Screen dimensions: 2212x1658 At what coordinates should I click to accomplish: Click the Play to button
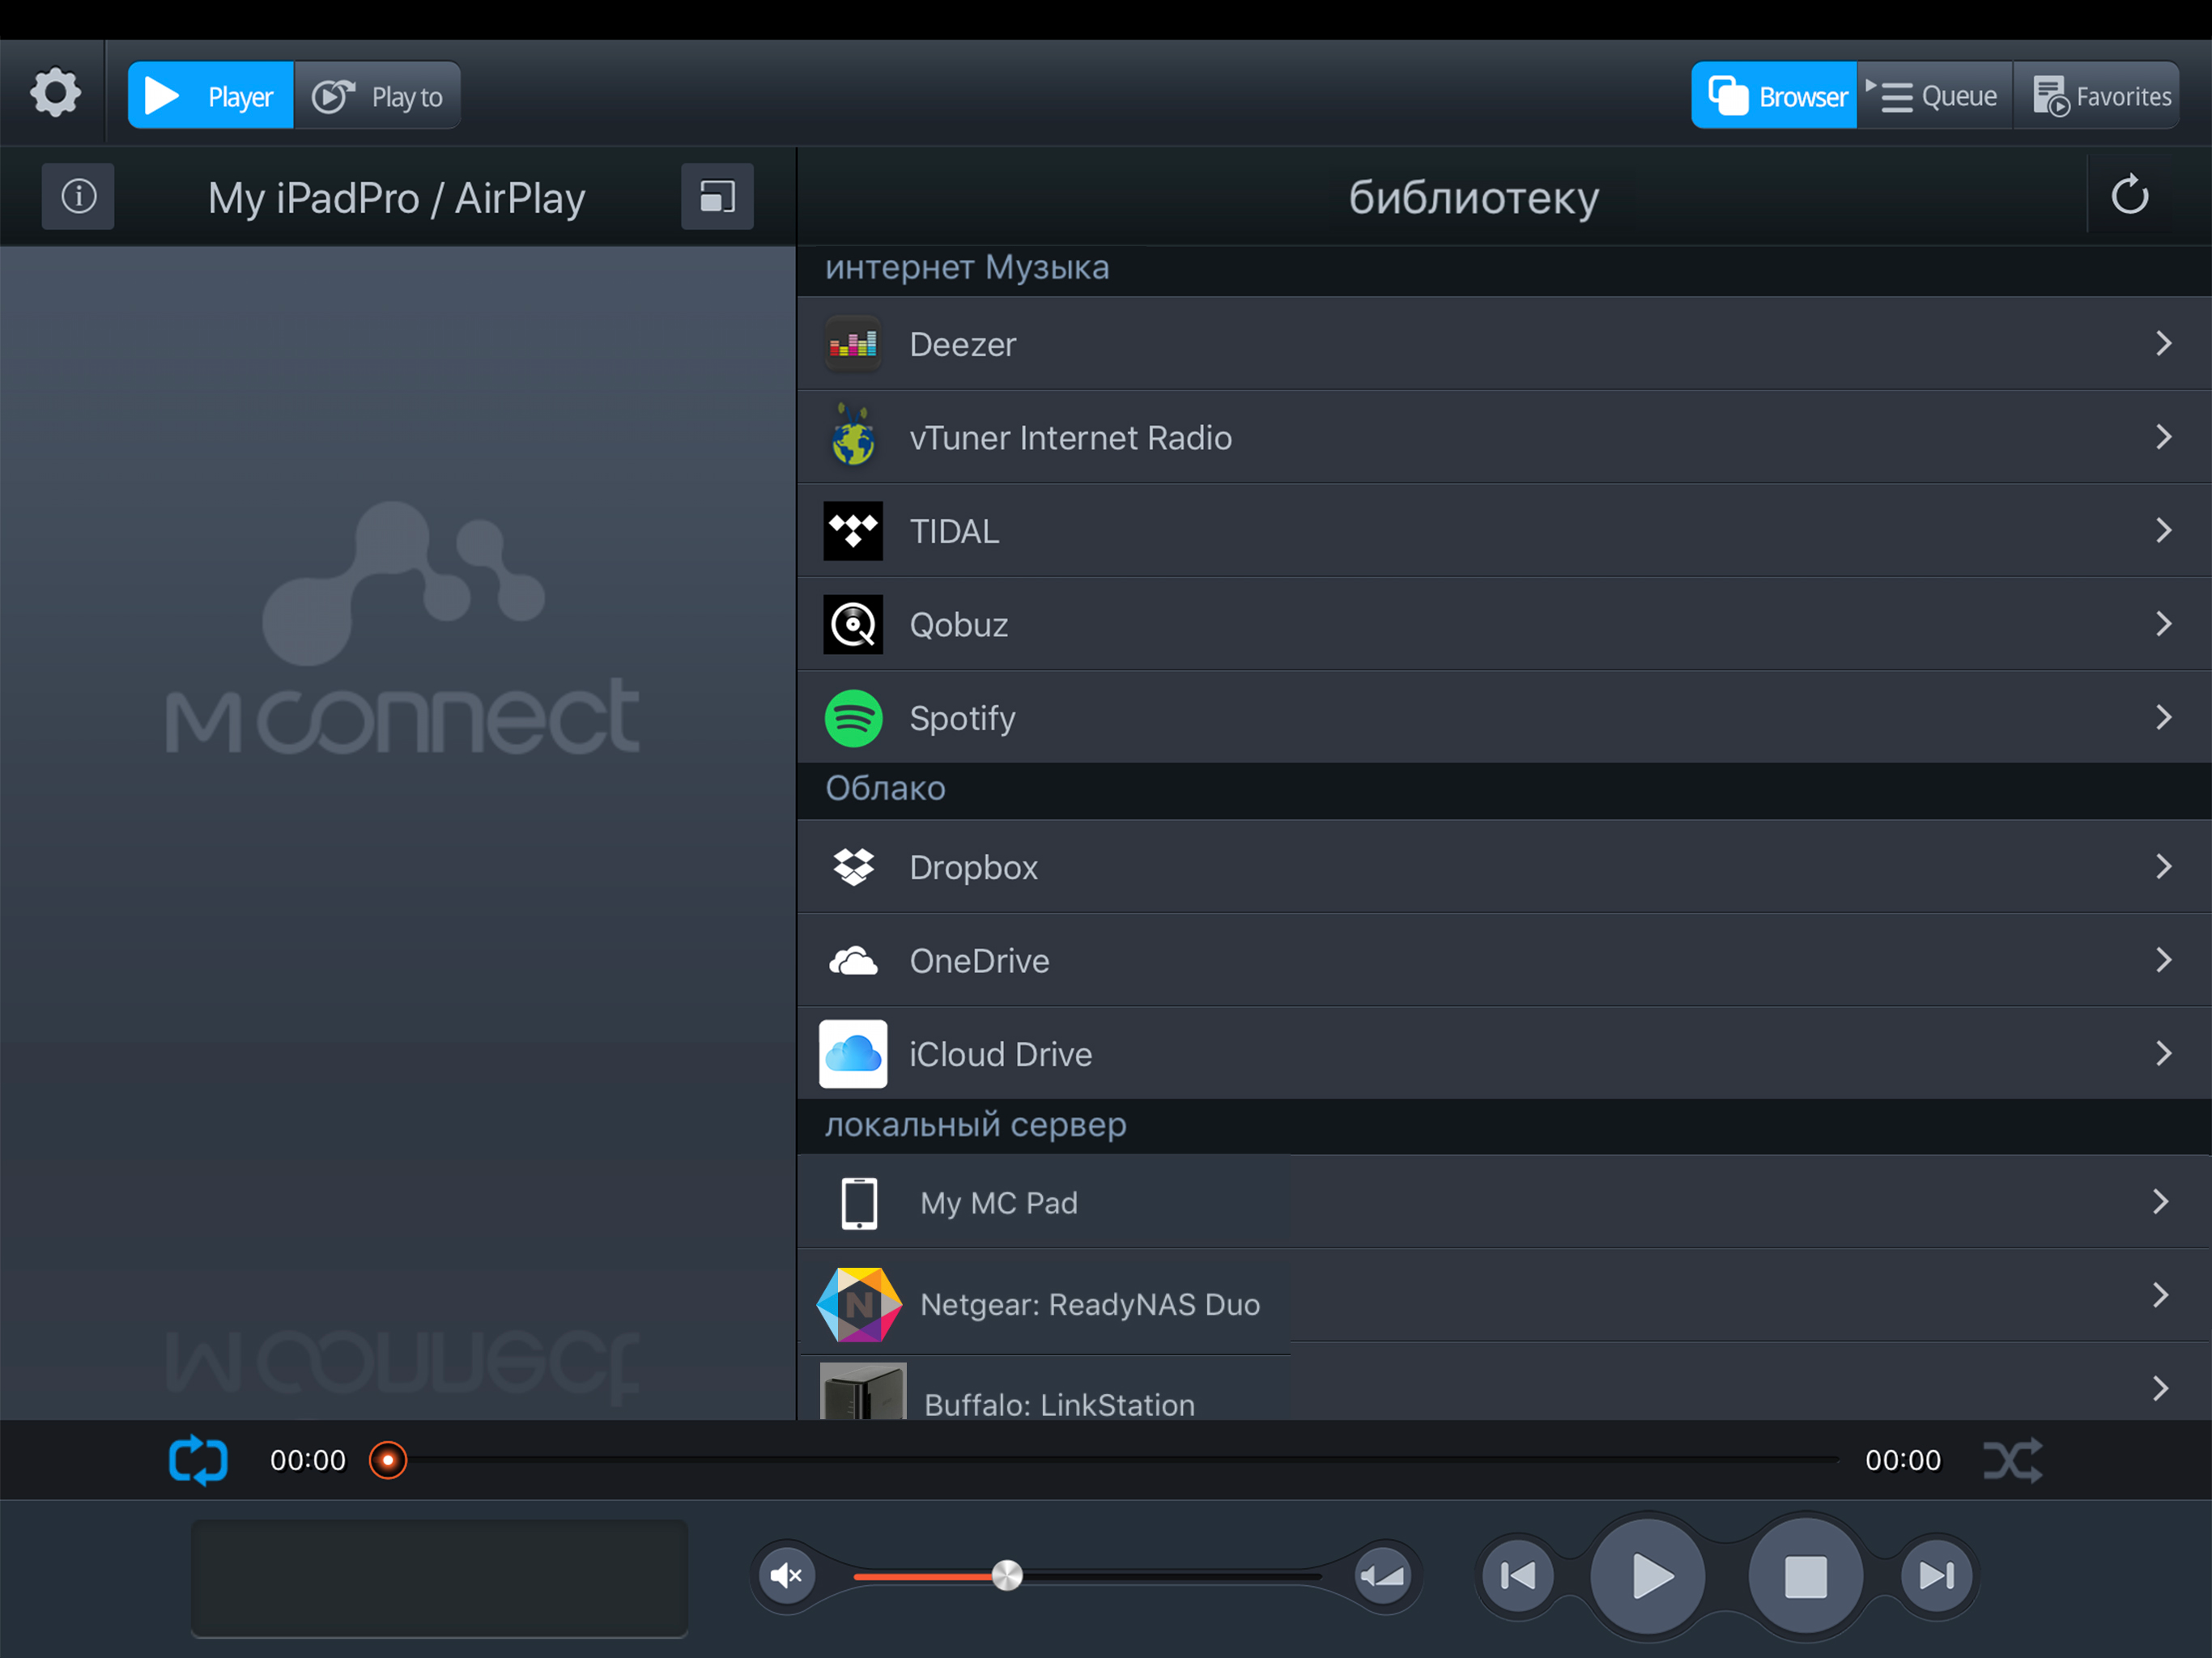(x=378, y=96)
